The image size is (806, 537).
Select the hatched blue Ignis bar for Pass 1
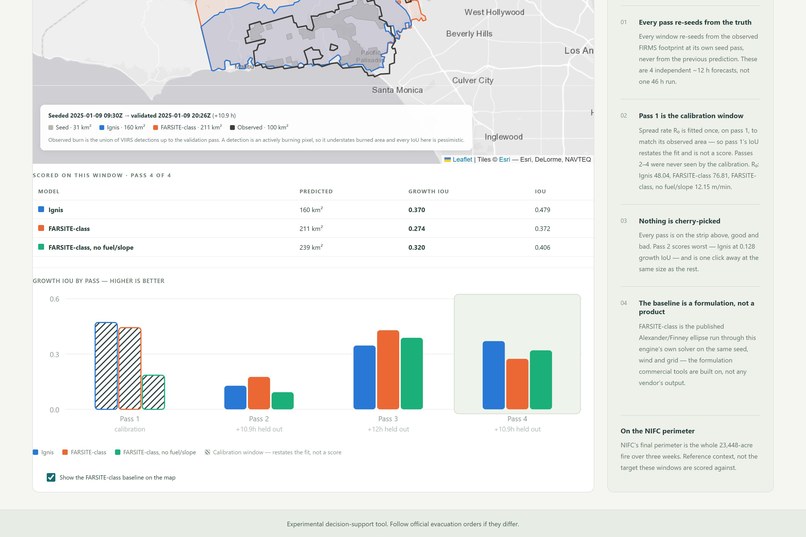[x=106, y=366]
